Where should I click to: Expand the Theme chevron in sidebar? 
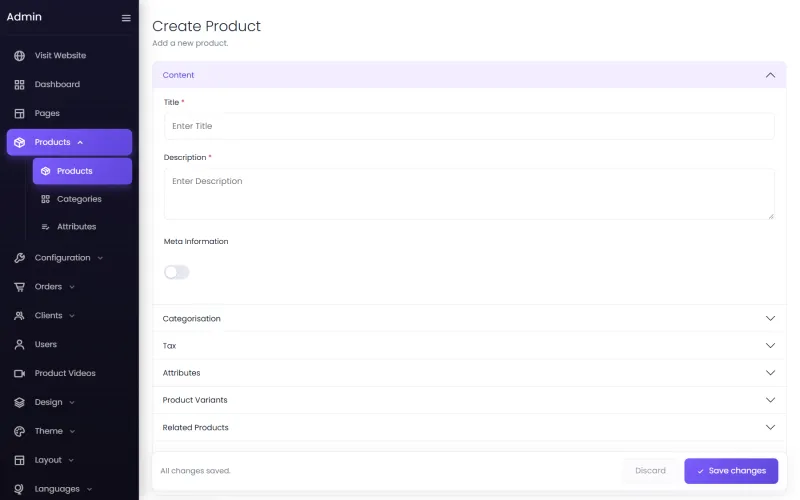72,431
